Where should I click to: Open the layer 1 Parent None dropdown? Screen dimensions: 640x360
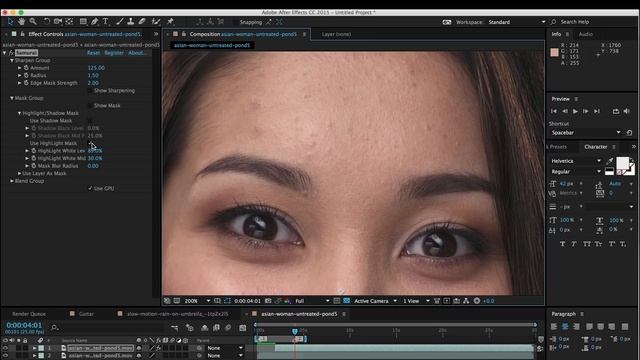224,348
